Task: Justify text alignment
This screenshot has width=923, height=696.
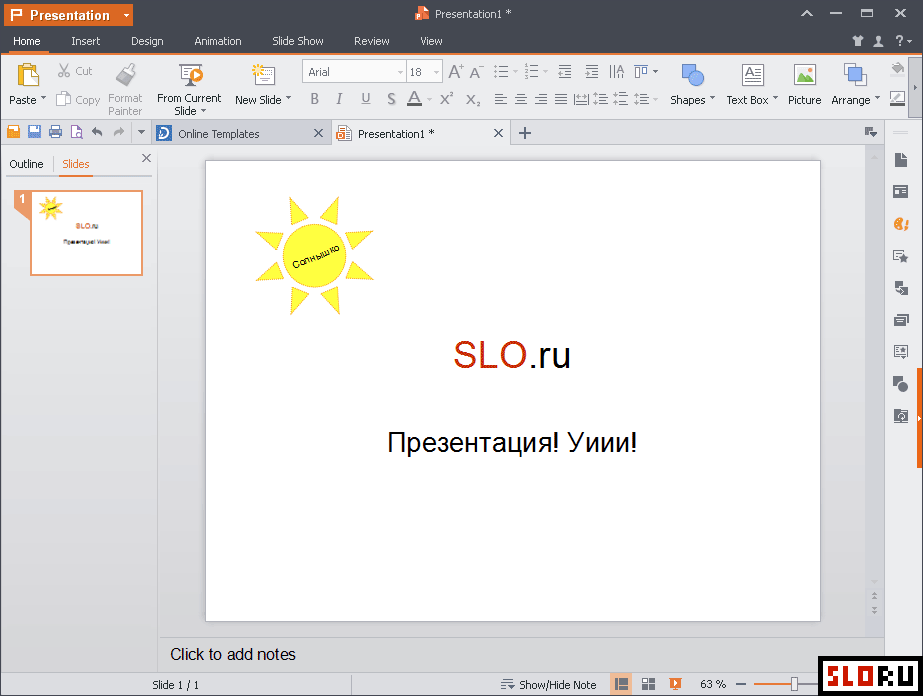Action: pyautogui.click(x=561, y=99)
